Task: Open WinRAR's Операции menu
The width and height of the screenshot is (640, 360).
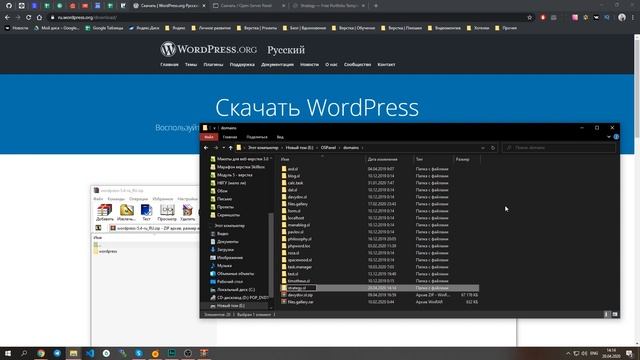Action: pyautogui.click(x=138, y=199)
